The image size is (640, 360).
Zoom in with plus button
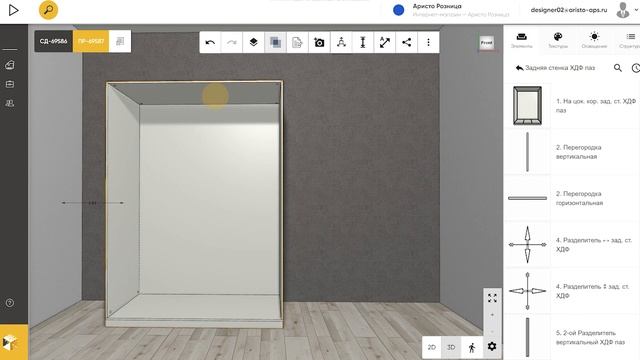click(492, 315)
